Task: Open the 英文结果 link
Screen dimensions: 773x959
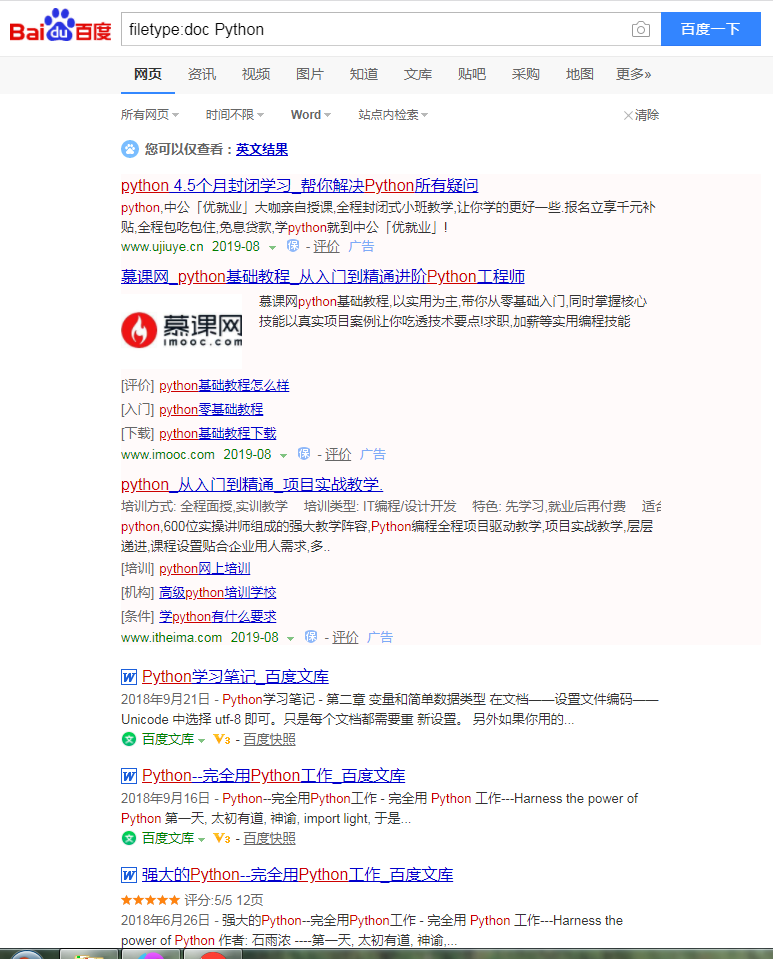Action: pyautogui.click(x=262, y=149)
